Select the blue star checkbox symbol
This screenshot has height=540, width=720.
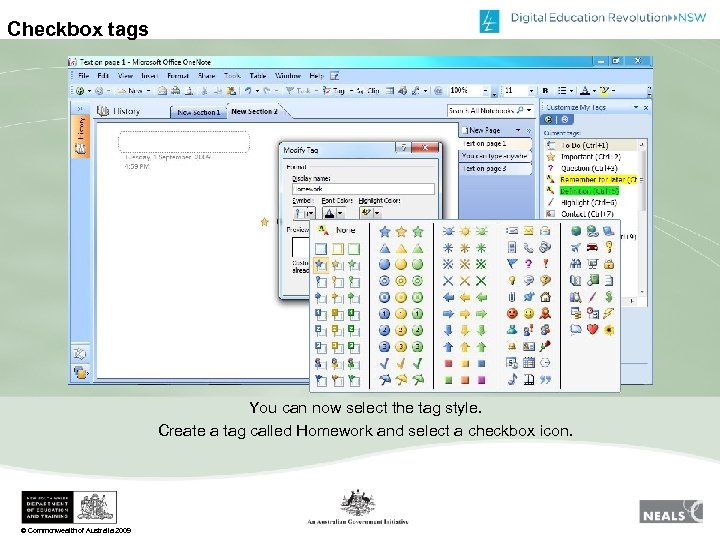(x=321, y=265)
